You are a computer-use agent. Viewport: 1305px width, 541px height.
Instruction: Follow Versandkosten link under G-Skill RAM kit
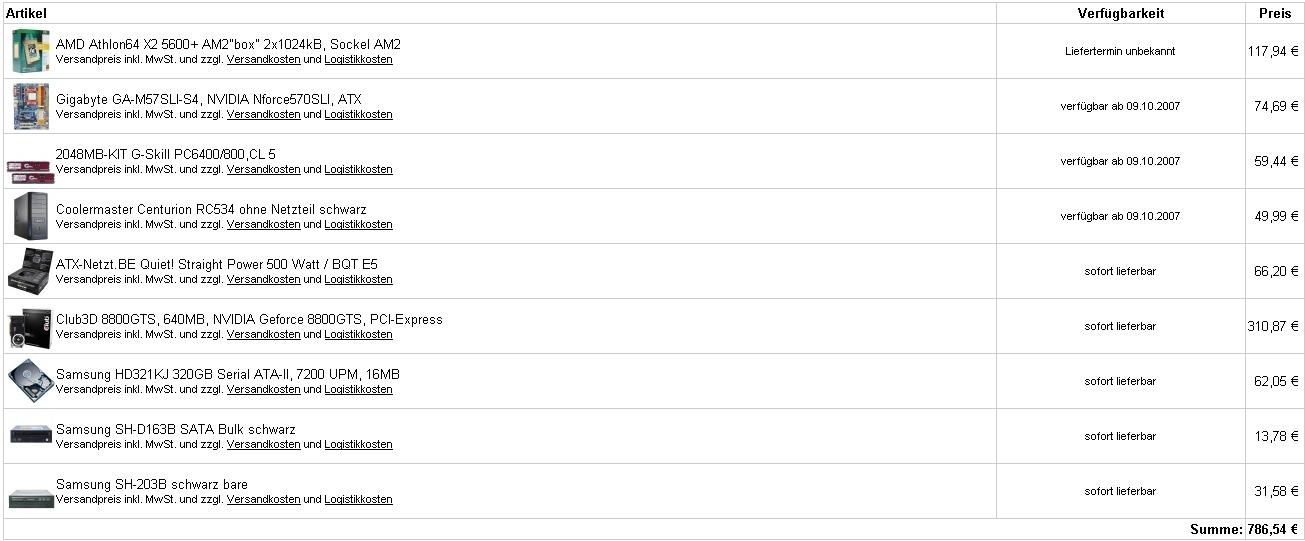263,169
